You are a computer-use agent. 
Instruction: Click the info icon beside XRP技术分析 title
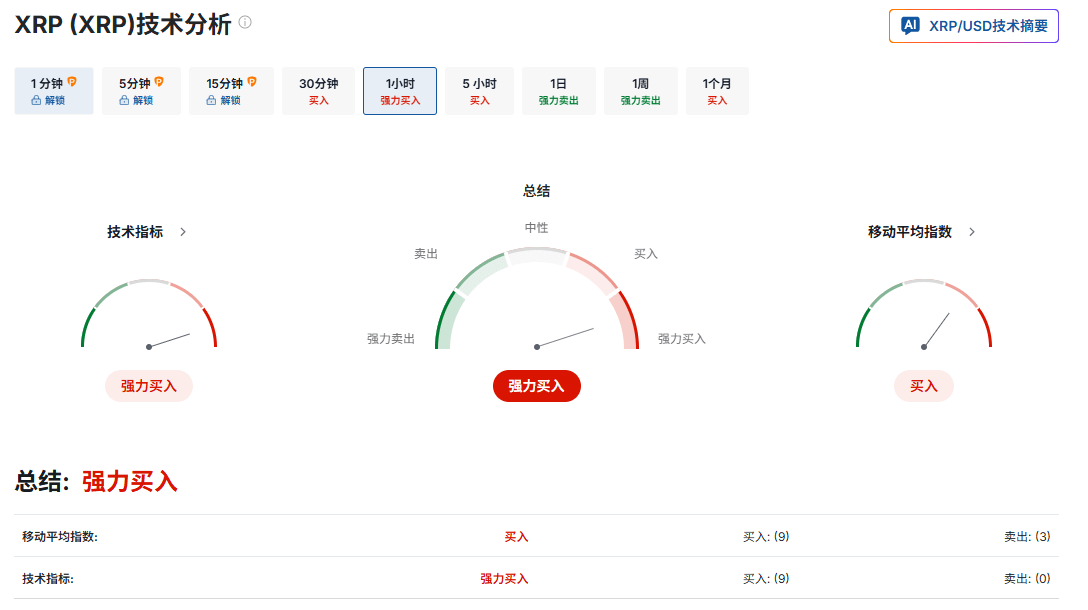(x=245, y=22)
